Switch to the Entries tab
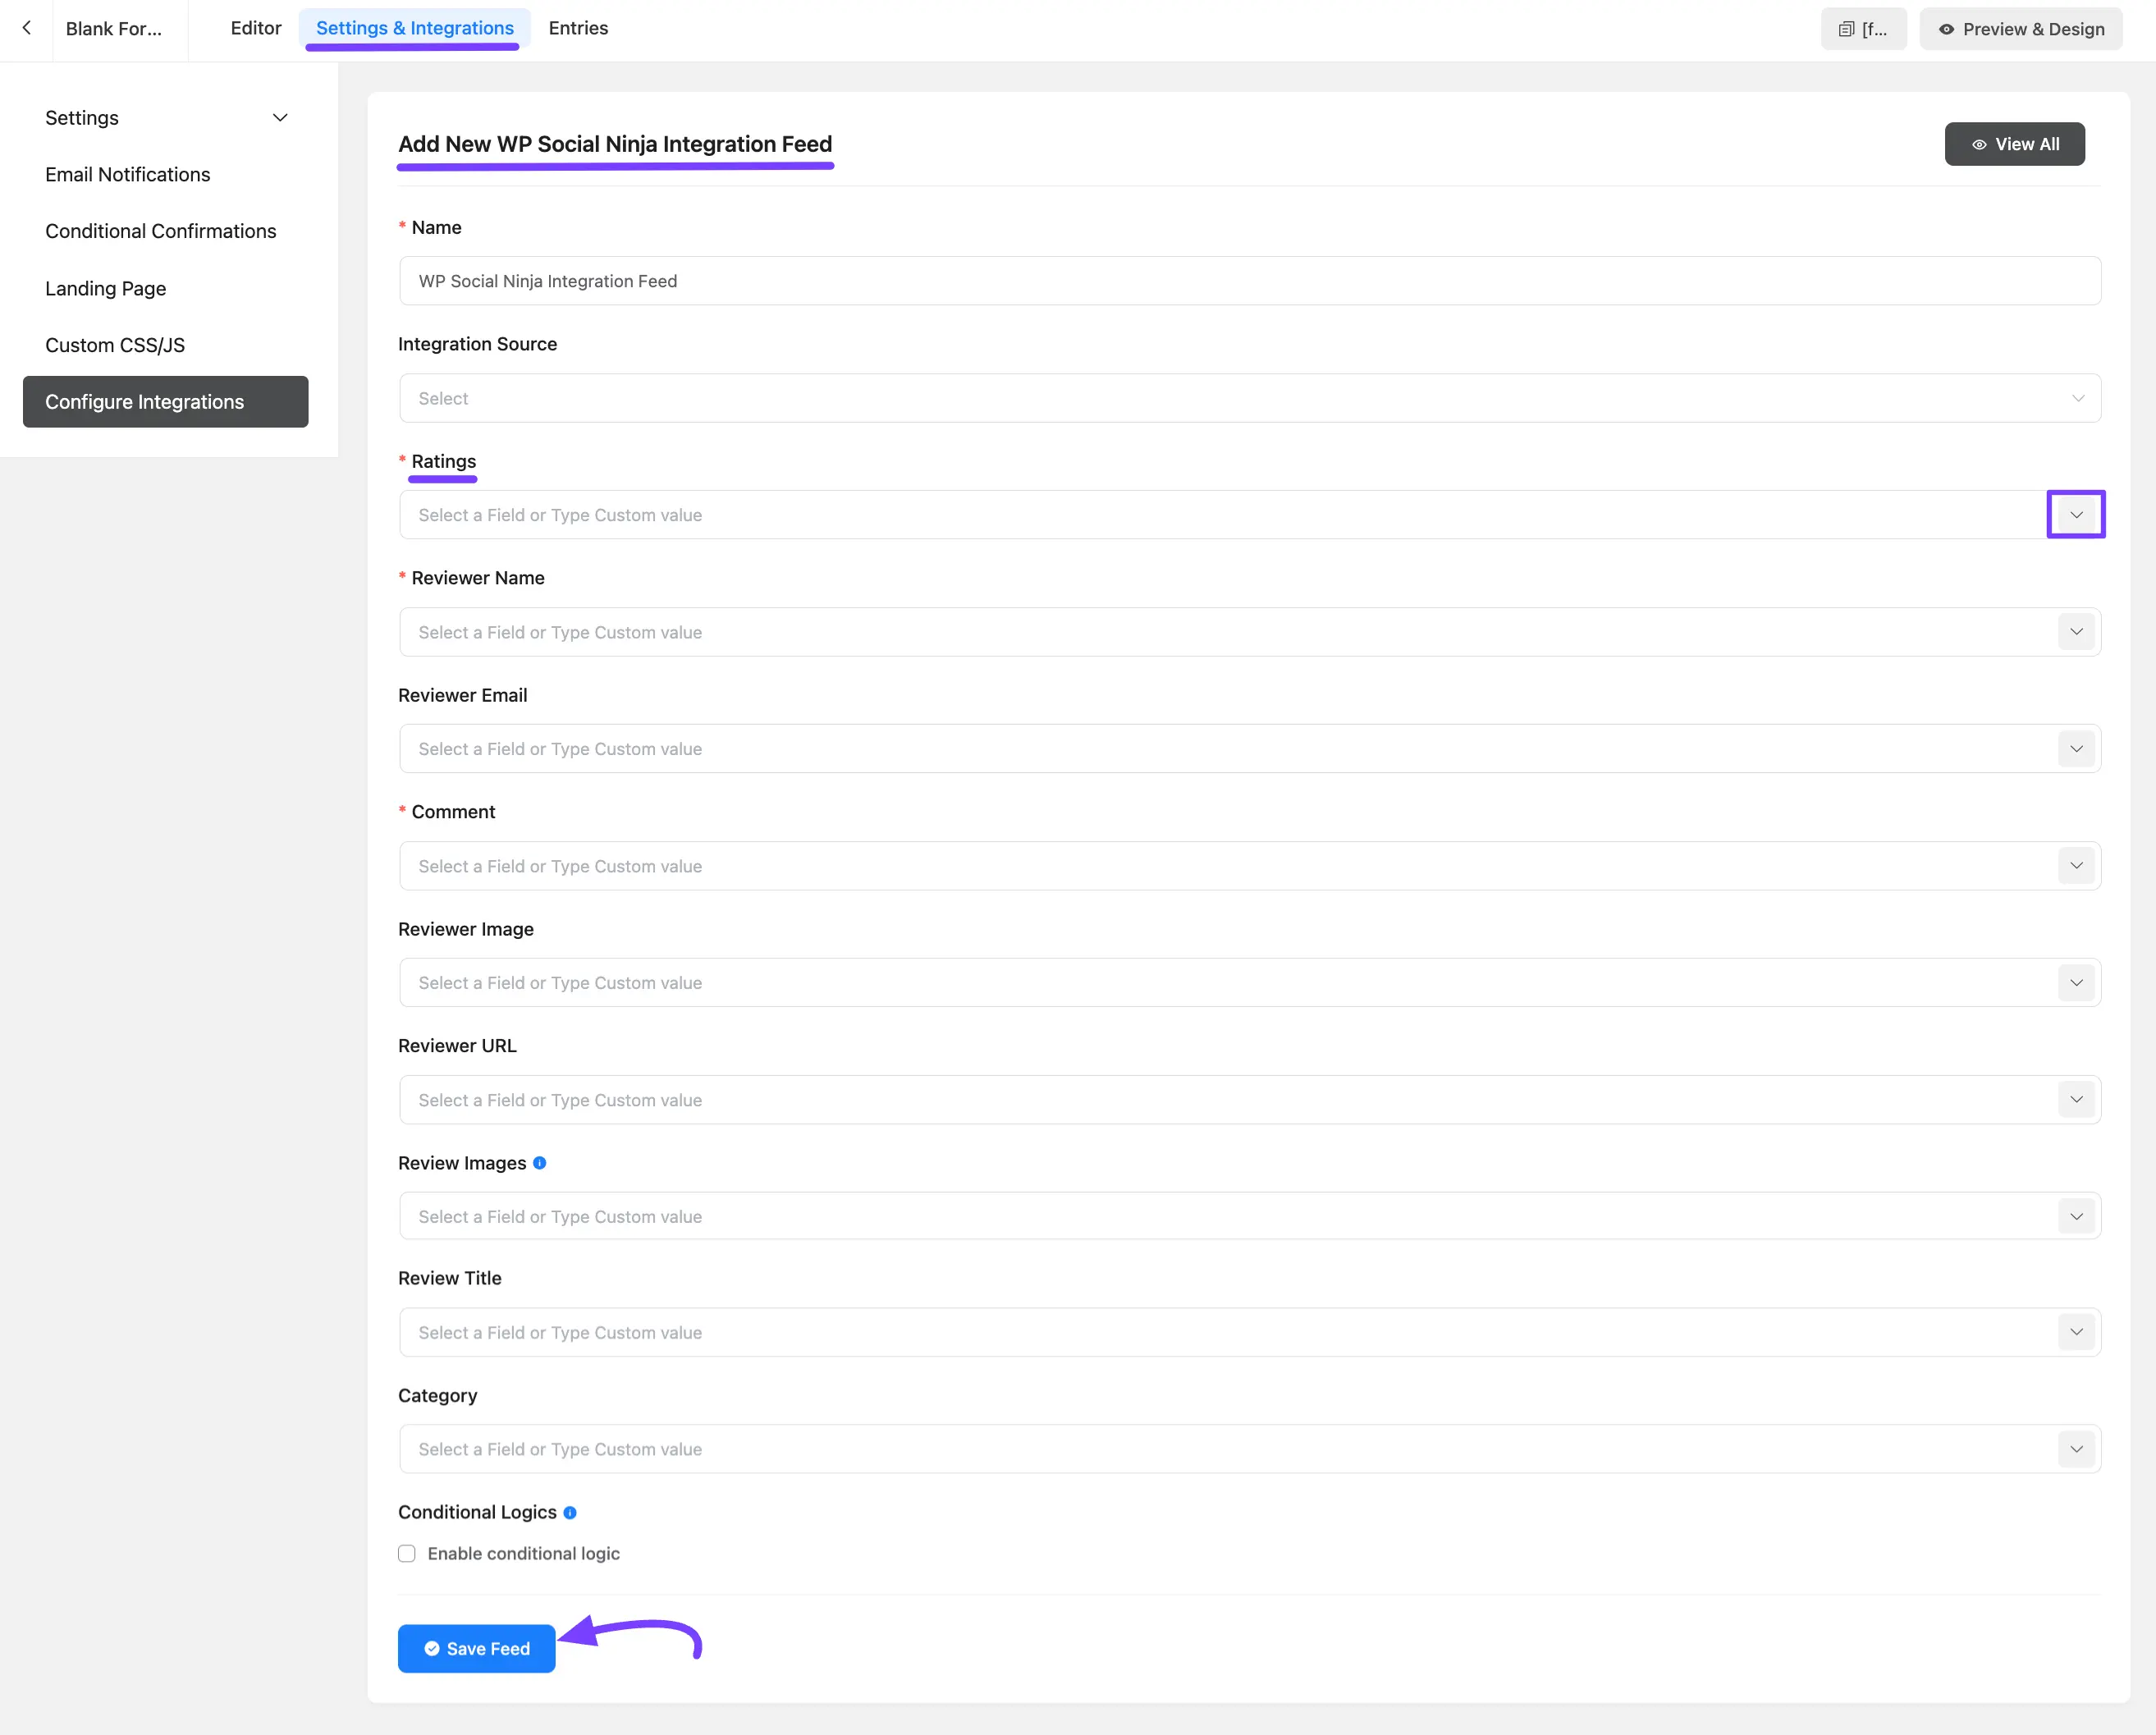The width and height of the screenshot is (2156, 1735). [x=577, y=28]
